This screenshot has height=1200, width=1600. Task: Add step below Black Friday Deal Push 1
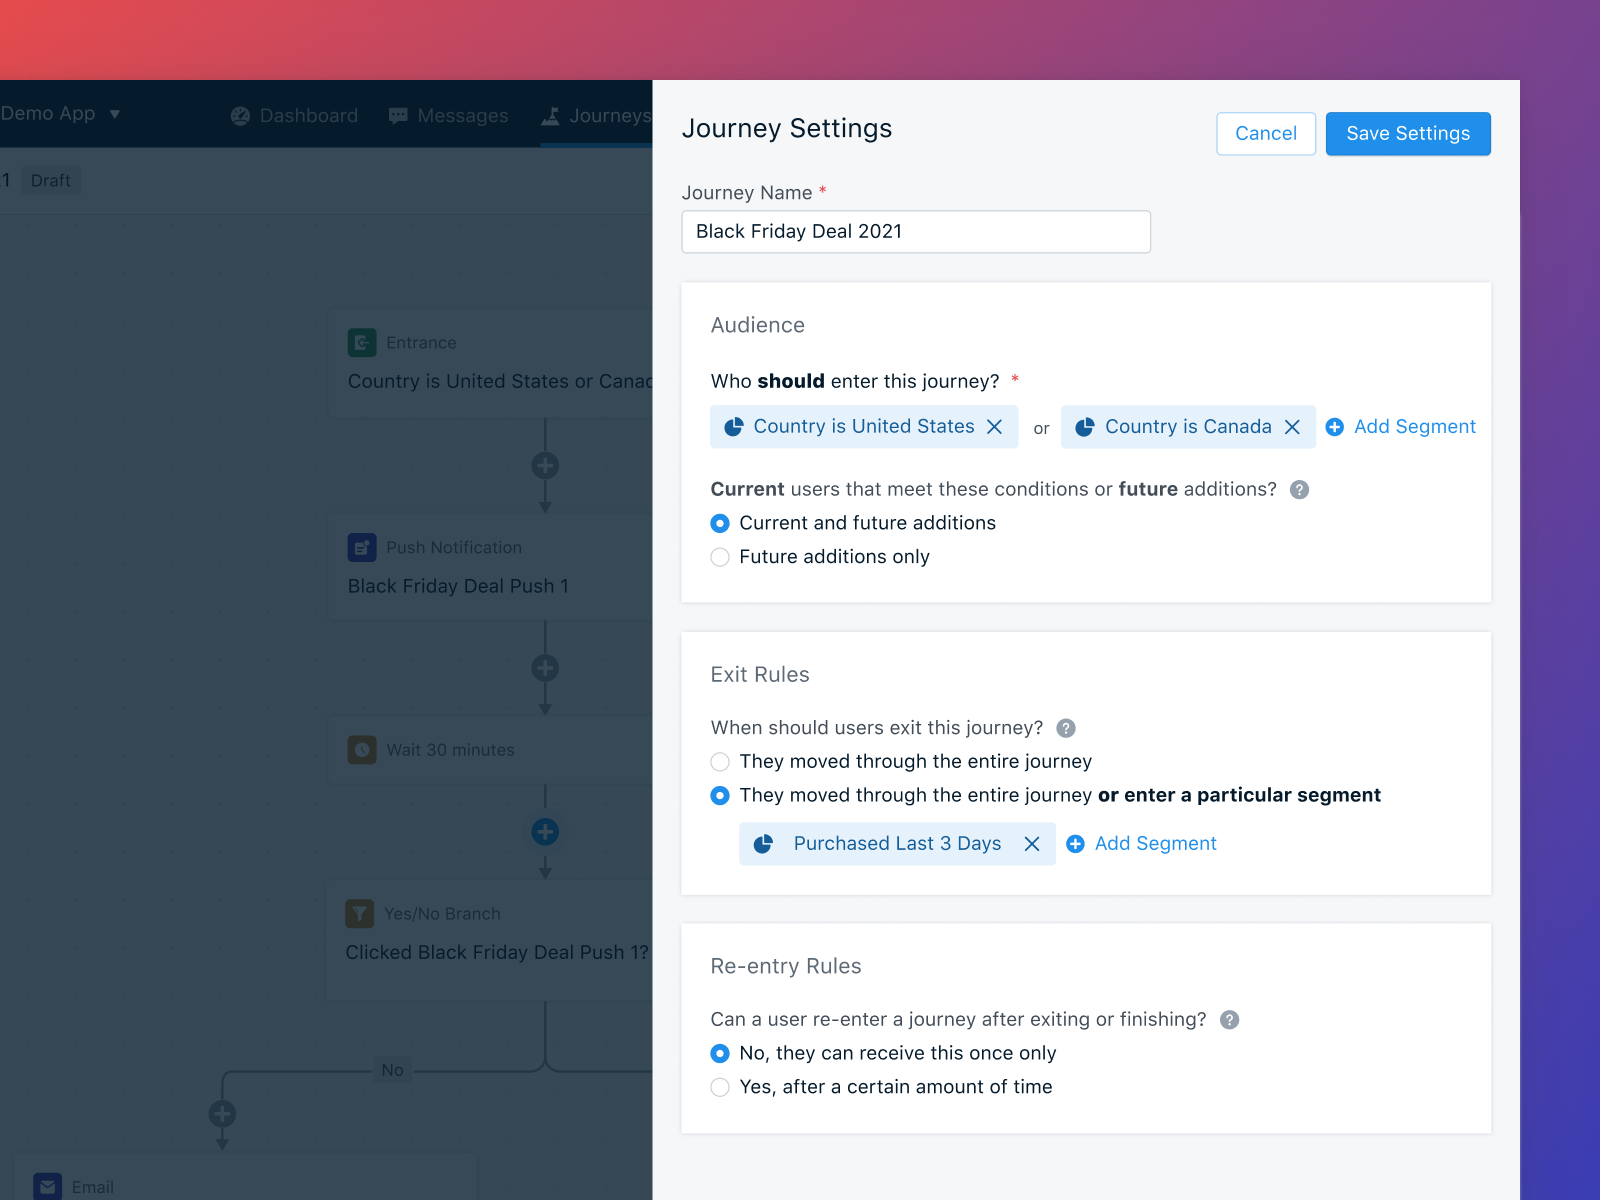point(545,668)
